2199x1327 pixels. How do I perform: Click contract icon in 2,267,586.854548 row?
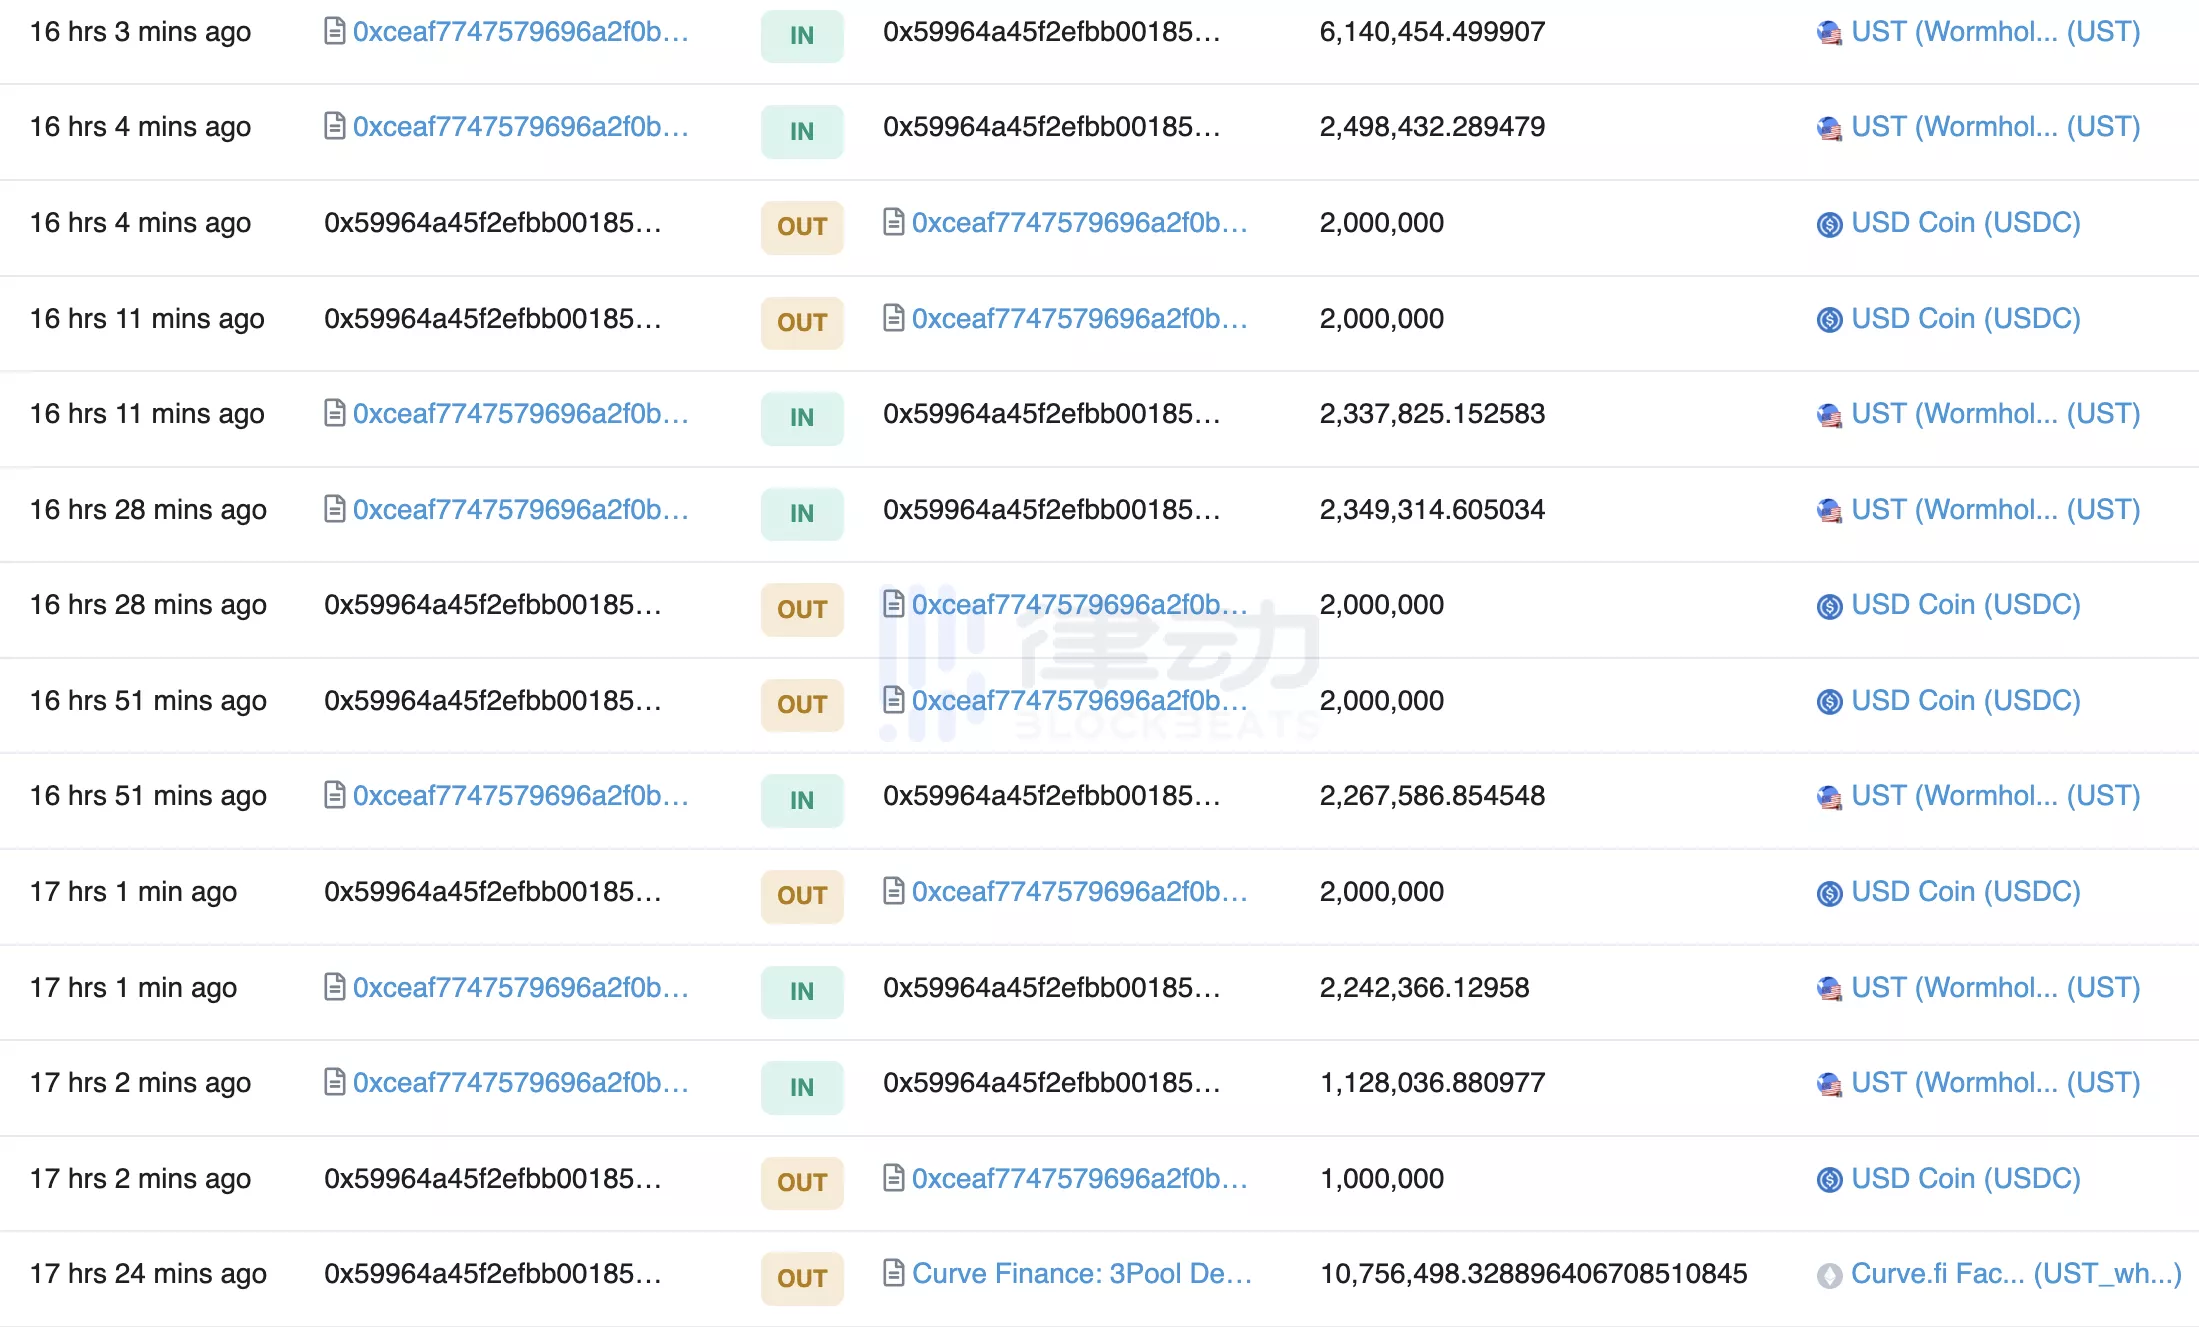pos(335,796)
